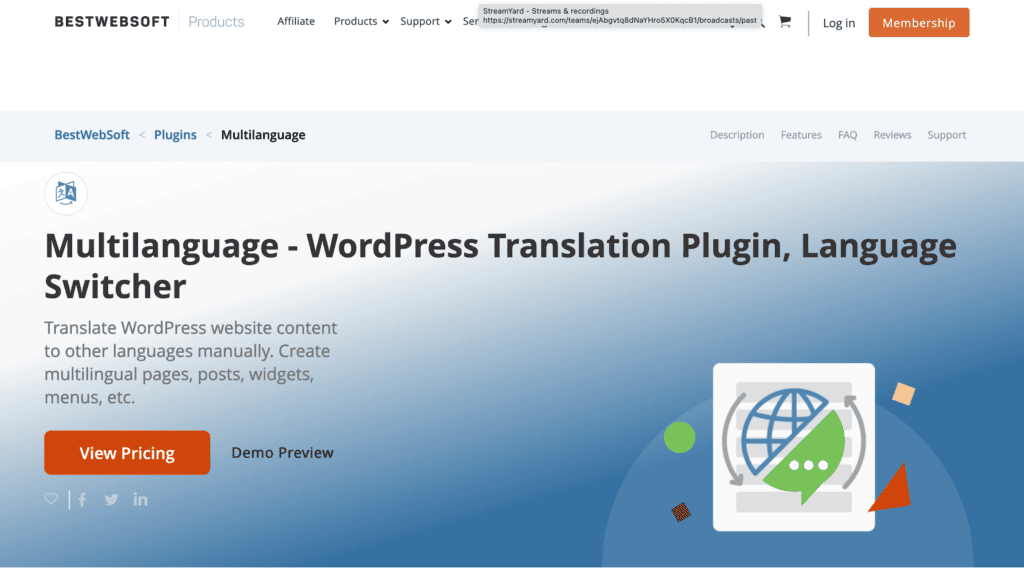
Task: Click the View Pricing button
Action: (127, 452)
